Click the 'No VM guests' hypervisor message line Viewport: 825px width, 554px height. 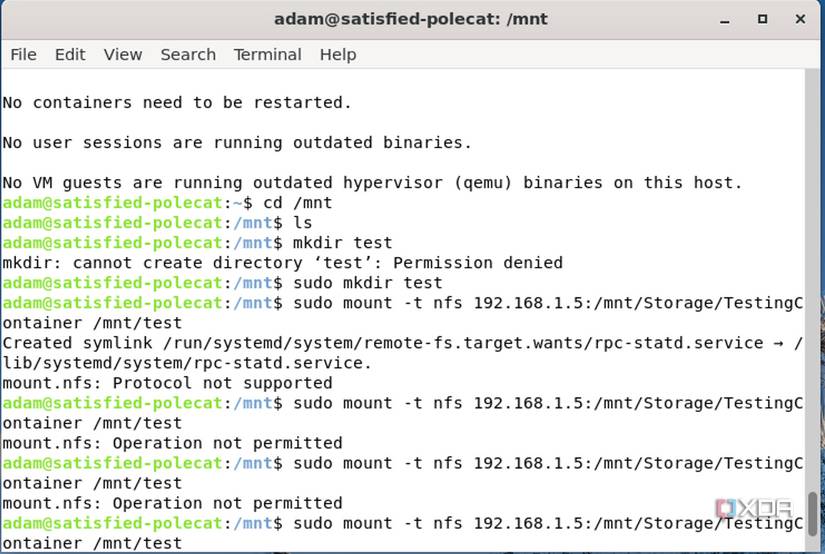[x=372, y=183]
